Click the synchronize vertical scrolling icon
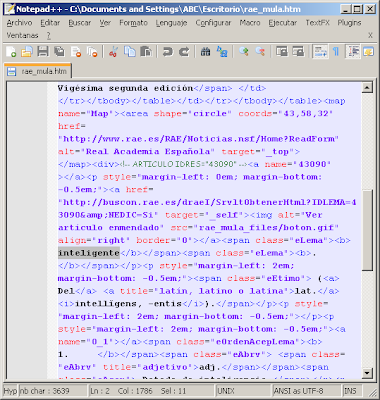 (x=282, y=52)
